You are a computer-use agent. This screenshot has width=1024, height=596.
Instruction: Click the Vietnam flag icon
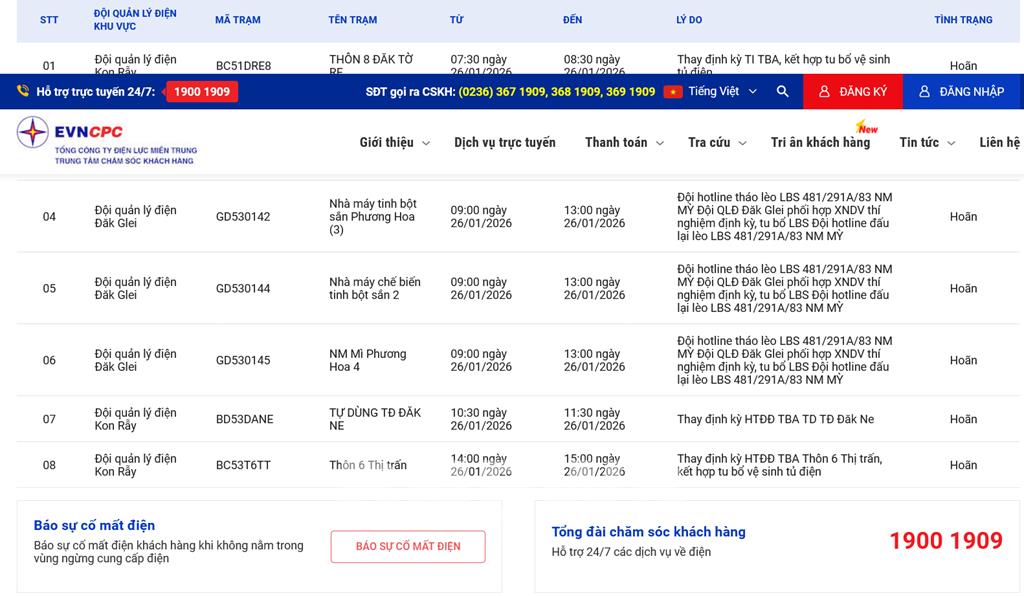672,92
